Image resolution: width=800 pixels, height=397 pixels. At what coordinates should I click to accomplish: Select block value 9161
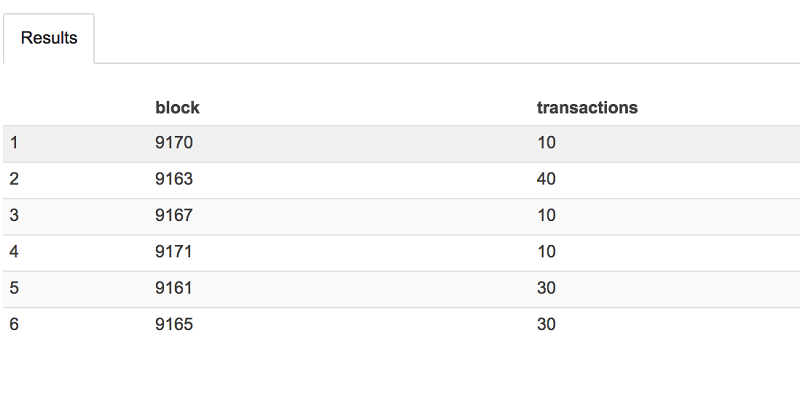coord(173,288)
